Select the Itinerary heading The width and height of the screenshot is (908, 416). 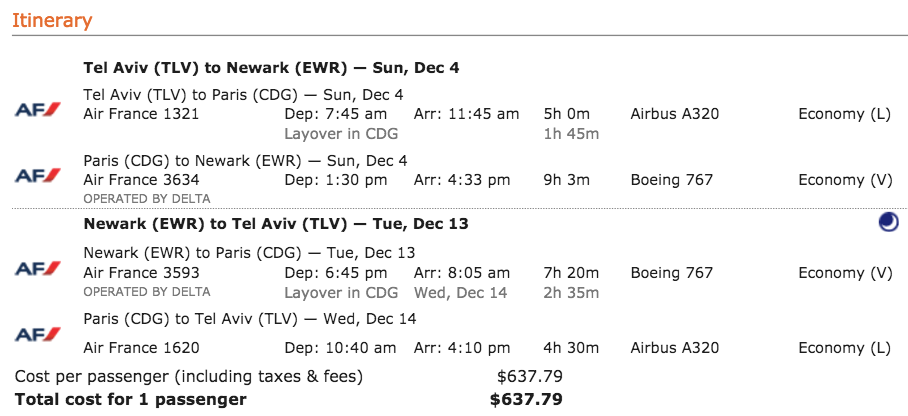pos(52,21)
